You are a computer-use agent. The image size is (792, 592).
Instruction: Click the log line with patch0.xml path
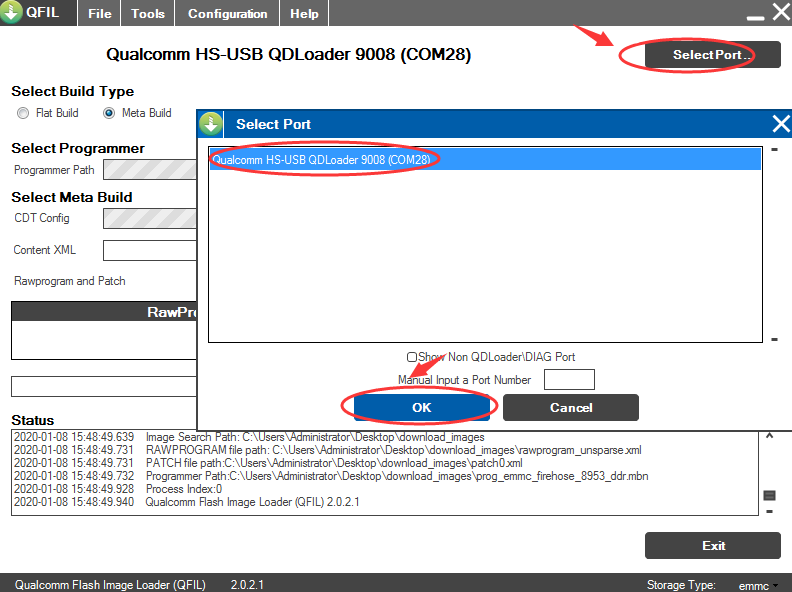(x=268, y=463)
